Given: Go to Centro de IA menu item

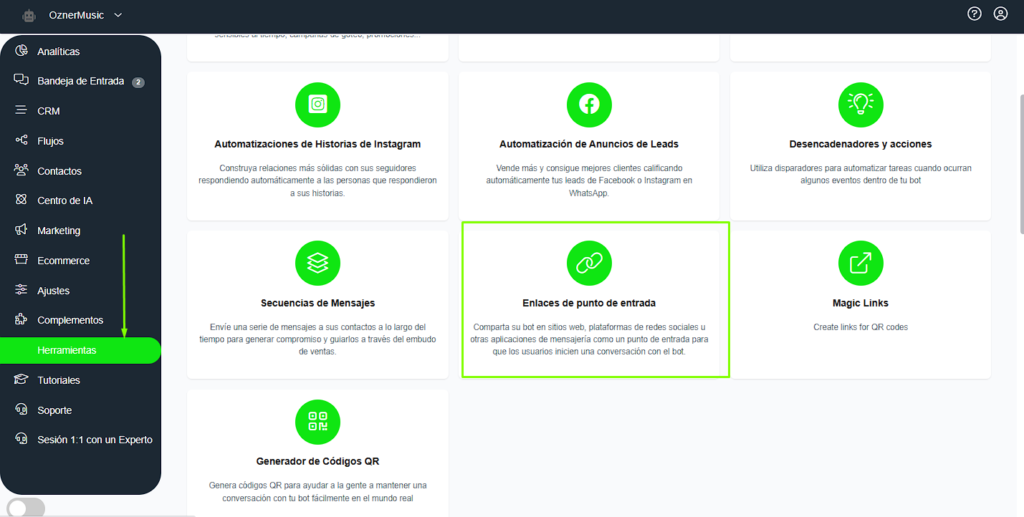Looking at the screenshot, I should point(64,201).
